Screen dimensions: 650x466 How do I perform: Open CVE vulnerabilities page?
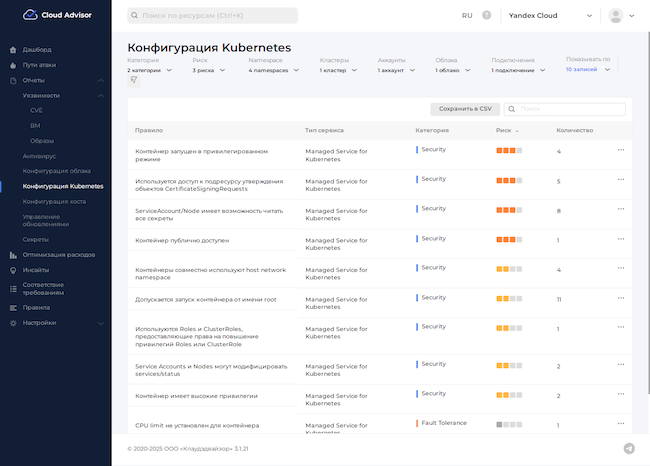pyautogui.click(x=36, y=110)
